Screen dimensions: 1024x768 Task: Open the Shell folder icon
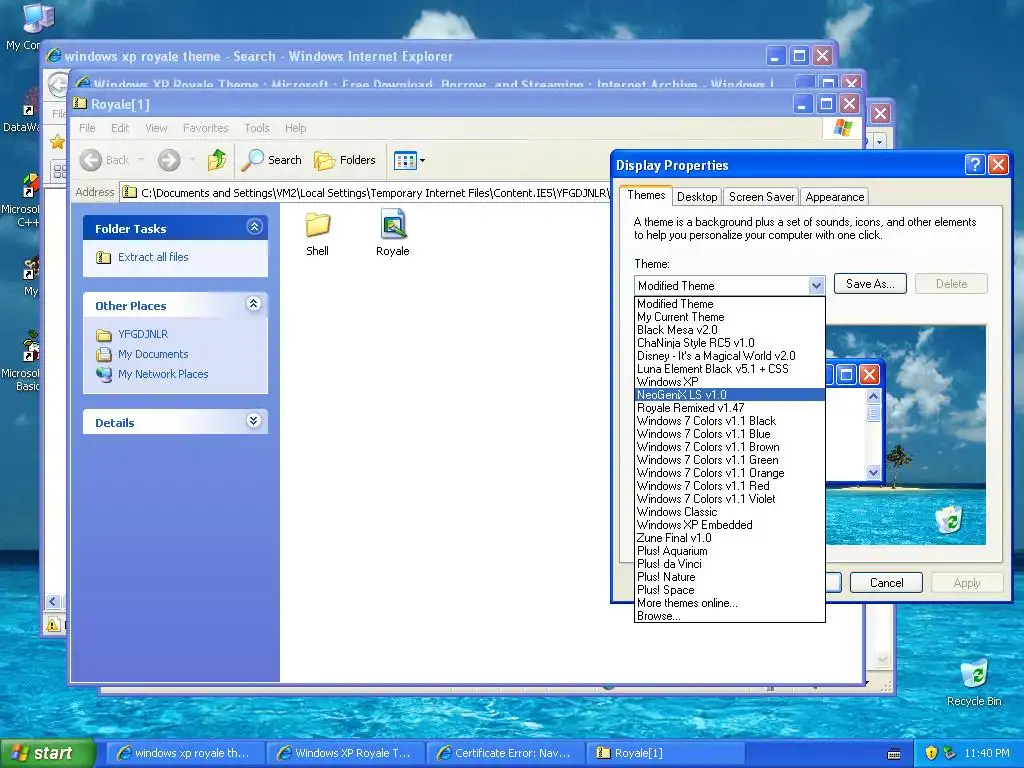317,234
